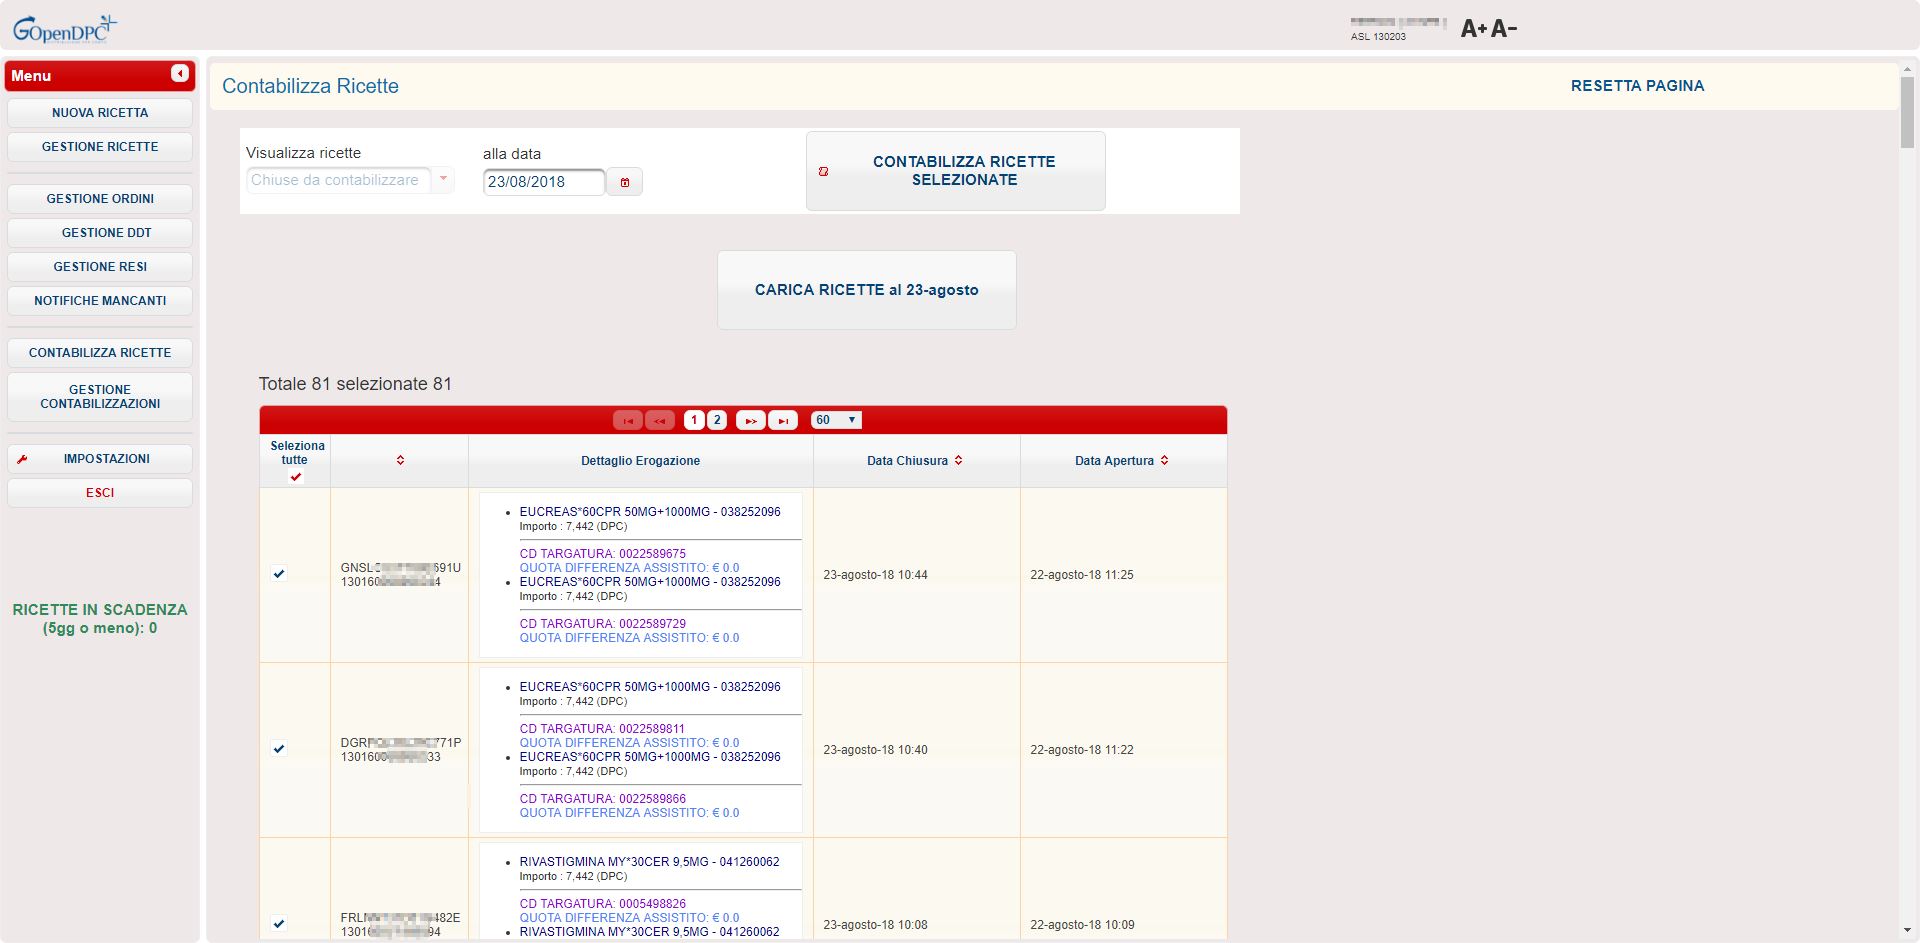Decrease font size with A- icon

pyautogui.click(x=1504, y=29)
